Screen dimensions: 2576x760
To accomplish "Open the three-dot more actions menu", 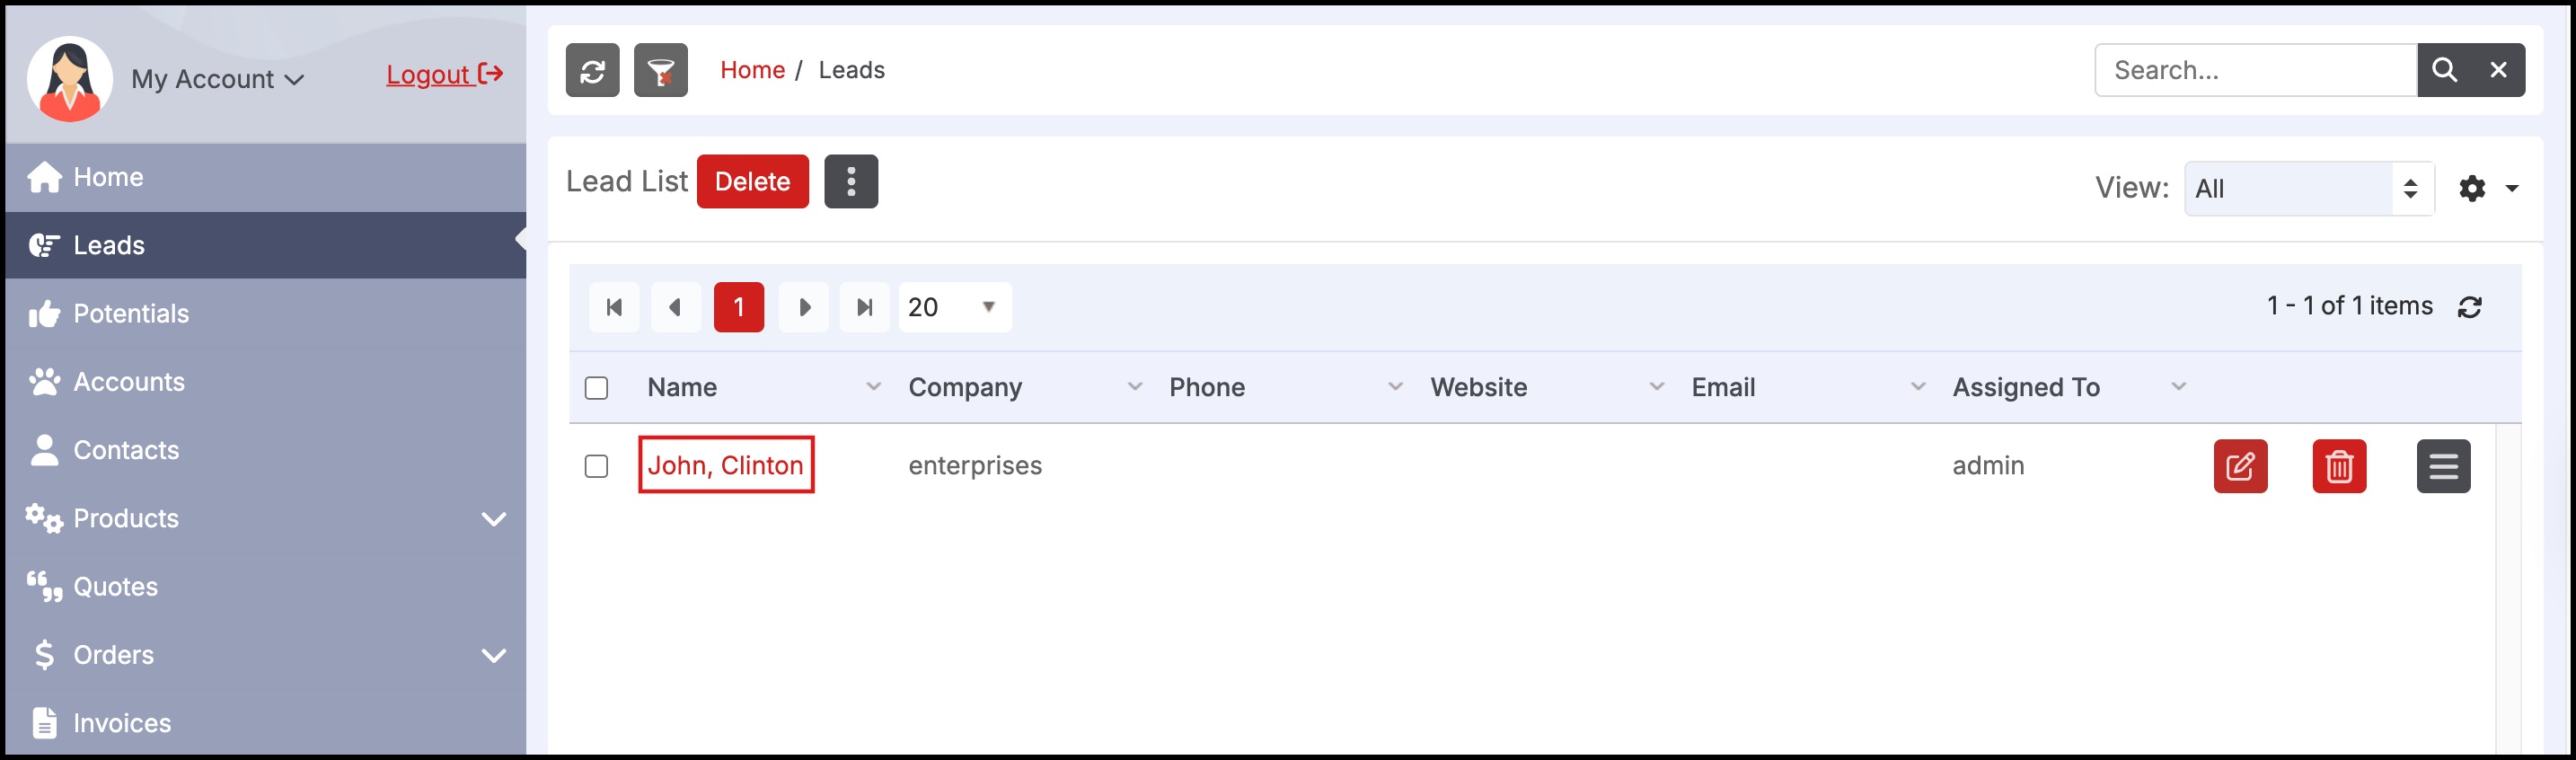I will (851, 181).
